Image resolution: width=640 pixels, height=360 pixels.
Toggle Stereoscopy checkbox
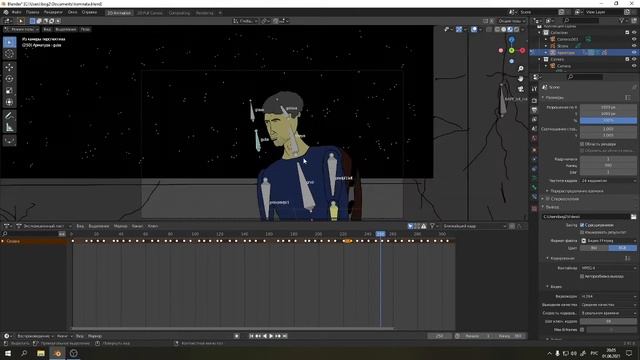click(548, 199)
